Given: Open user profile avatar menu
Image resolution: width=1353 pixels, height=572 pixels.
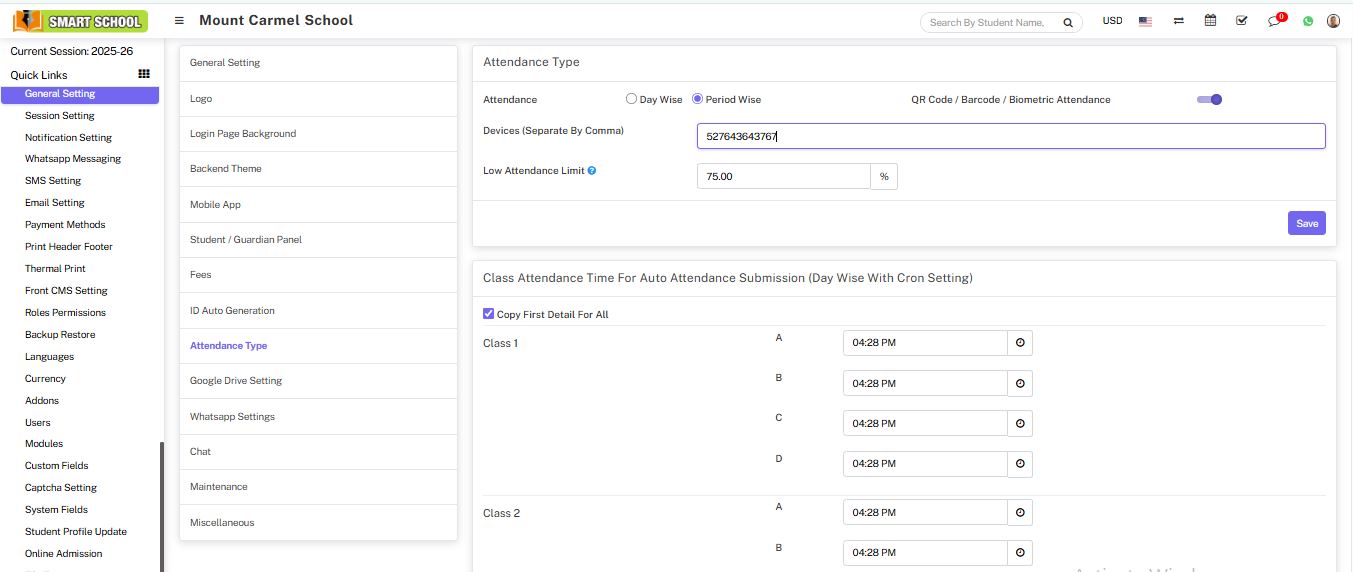Looking at the screenshot, I should [x=1333, y=21].
